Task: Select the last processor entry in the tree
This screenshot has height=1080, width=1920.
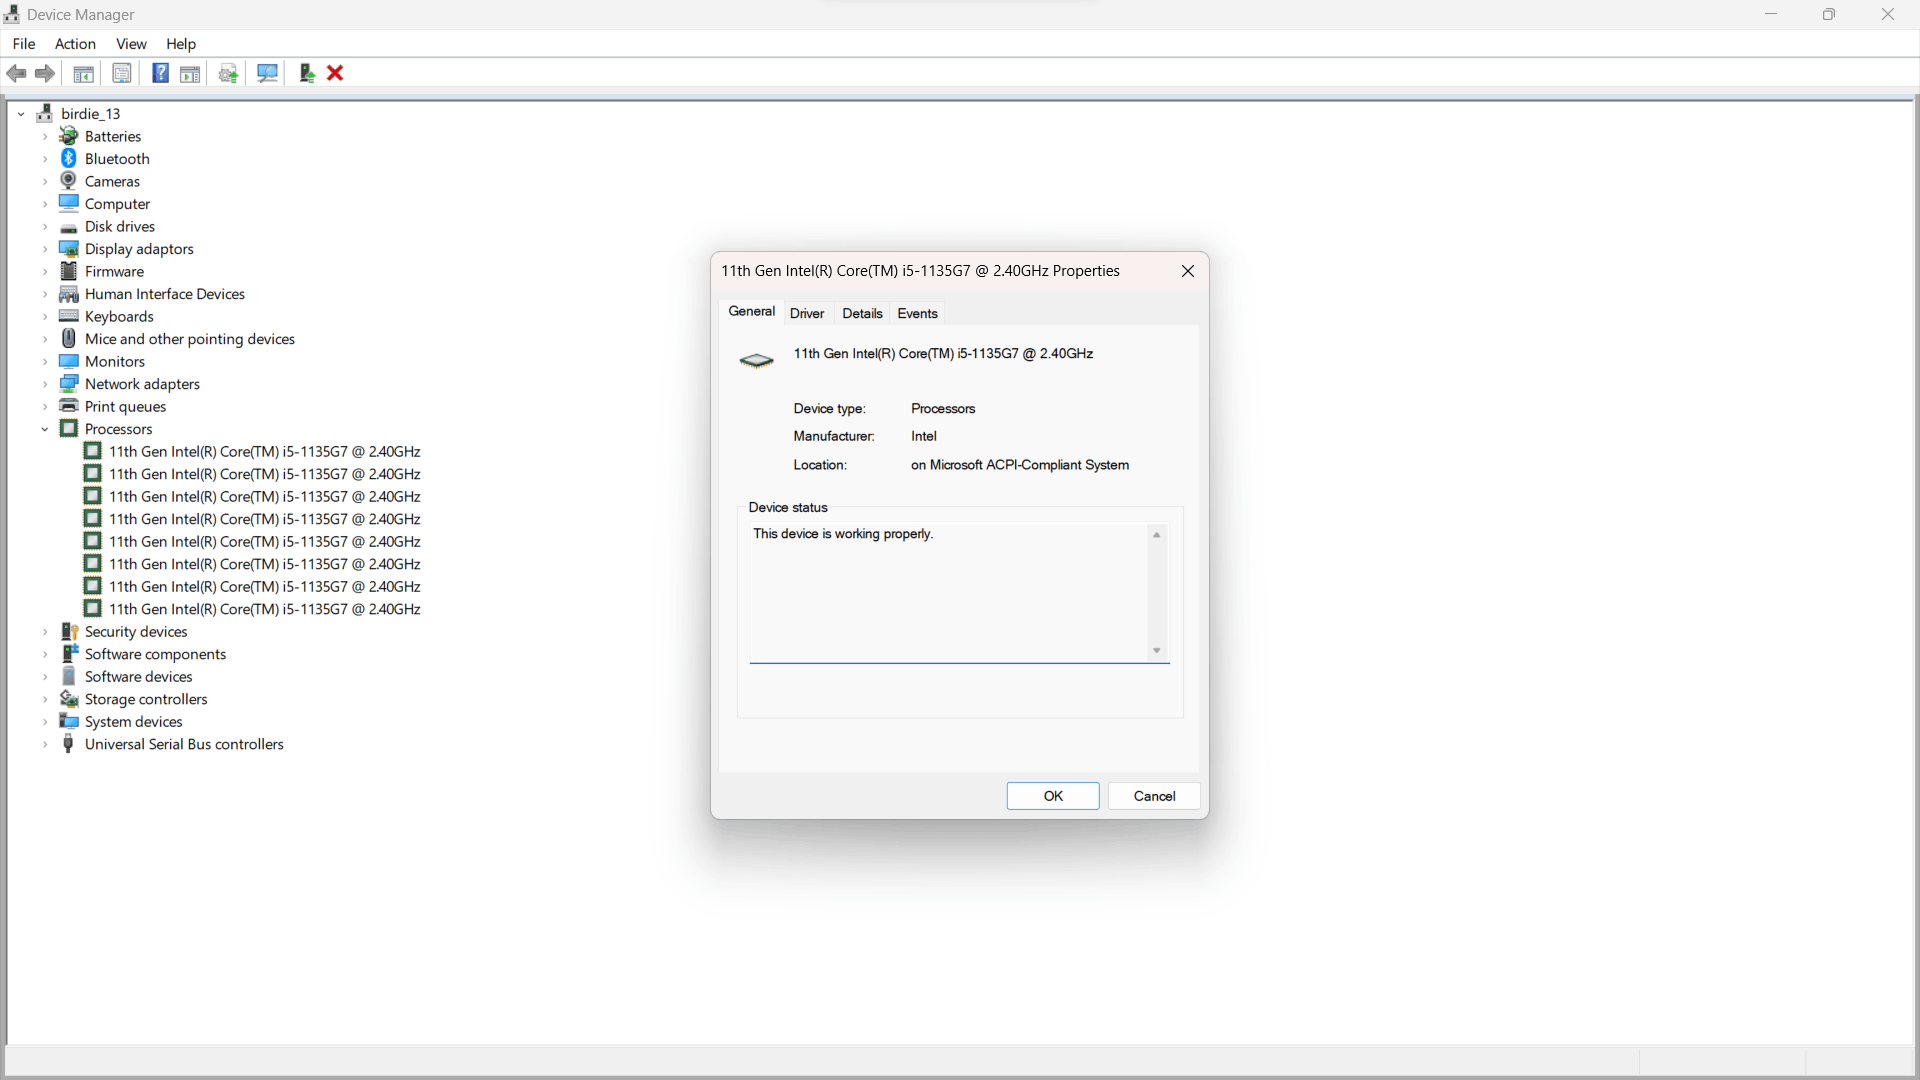Action: coord(264,609)
